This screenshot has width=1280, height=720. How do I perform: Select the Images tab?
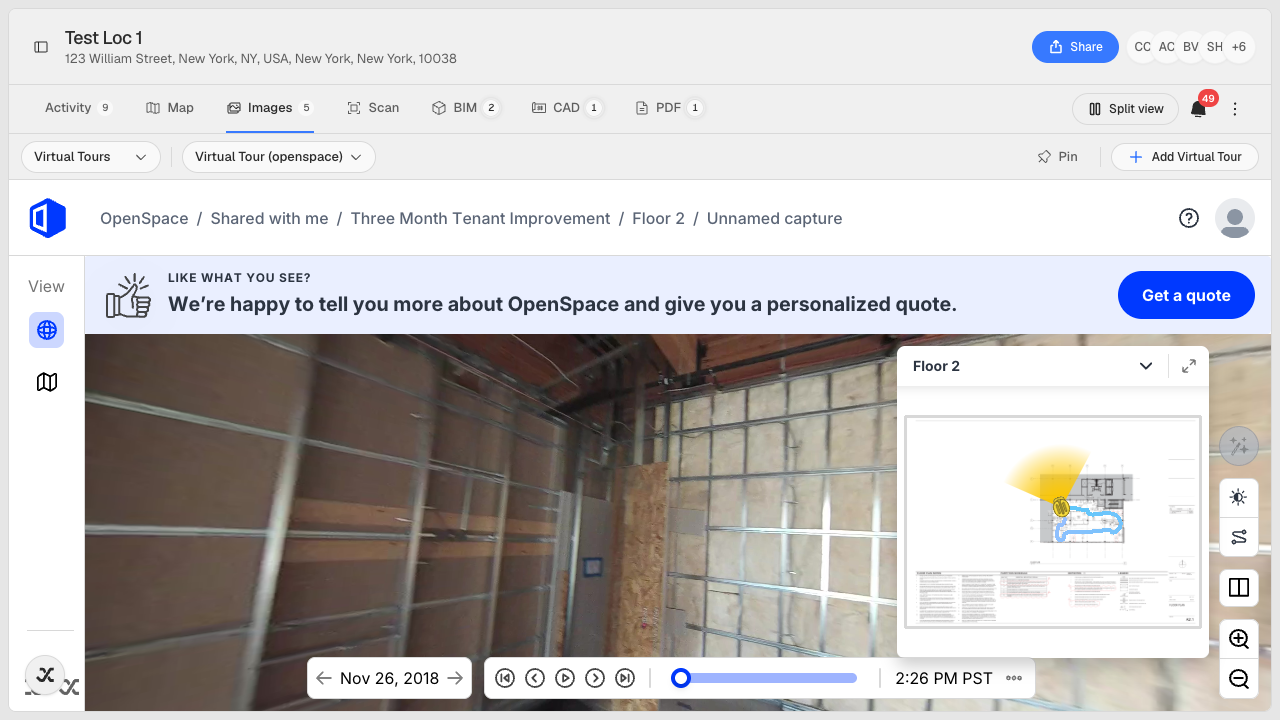pos(270,108)
